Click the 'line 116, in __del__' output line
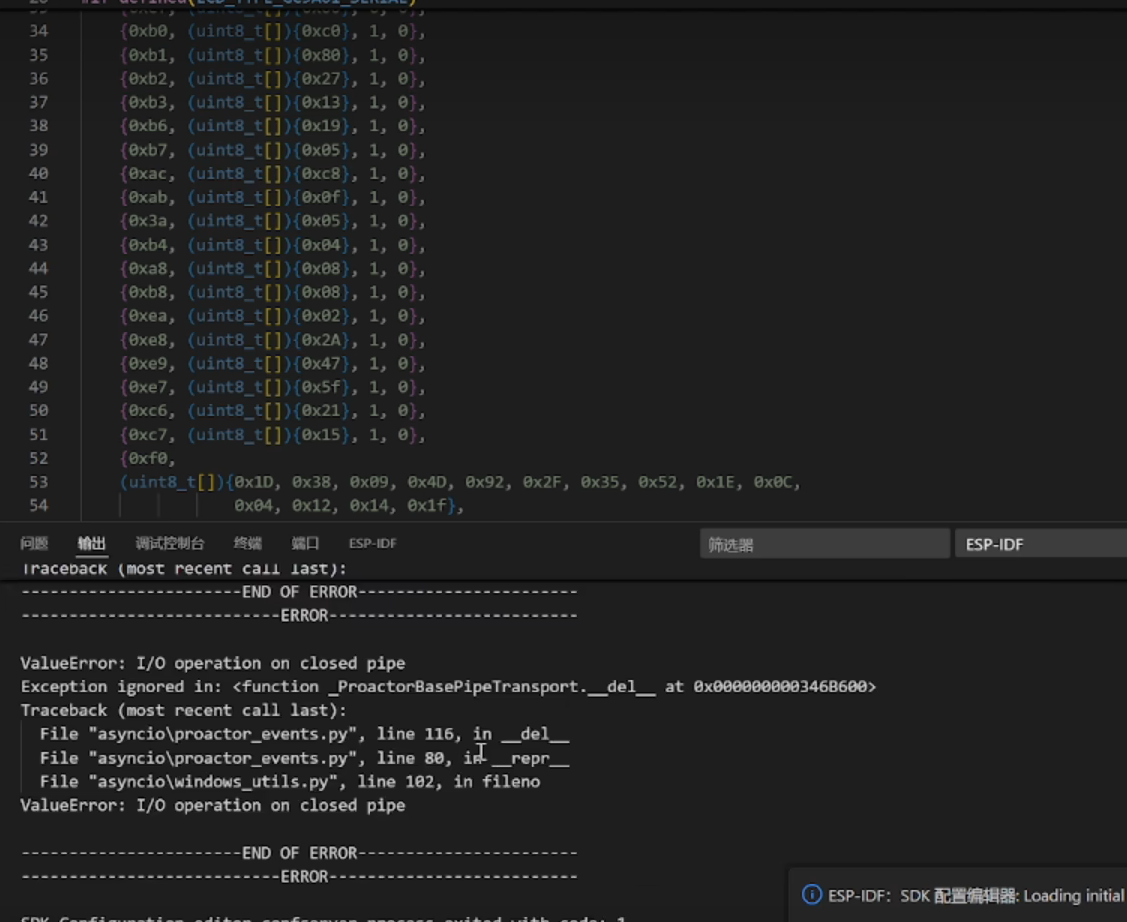This screenshot has height=922, width=1127. [304, 734]
